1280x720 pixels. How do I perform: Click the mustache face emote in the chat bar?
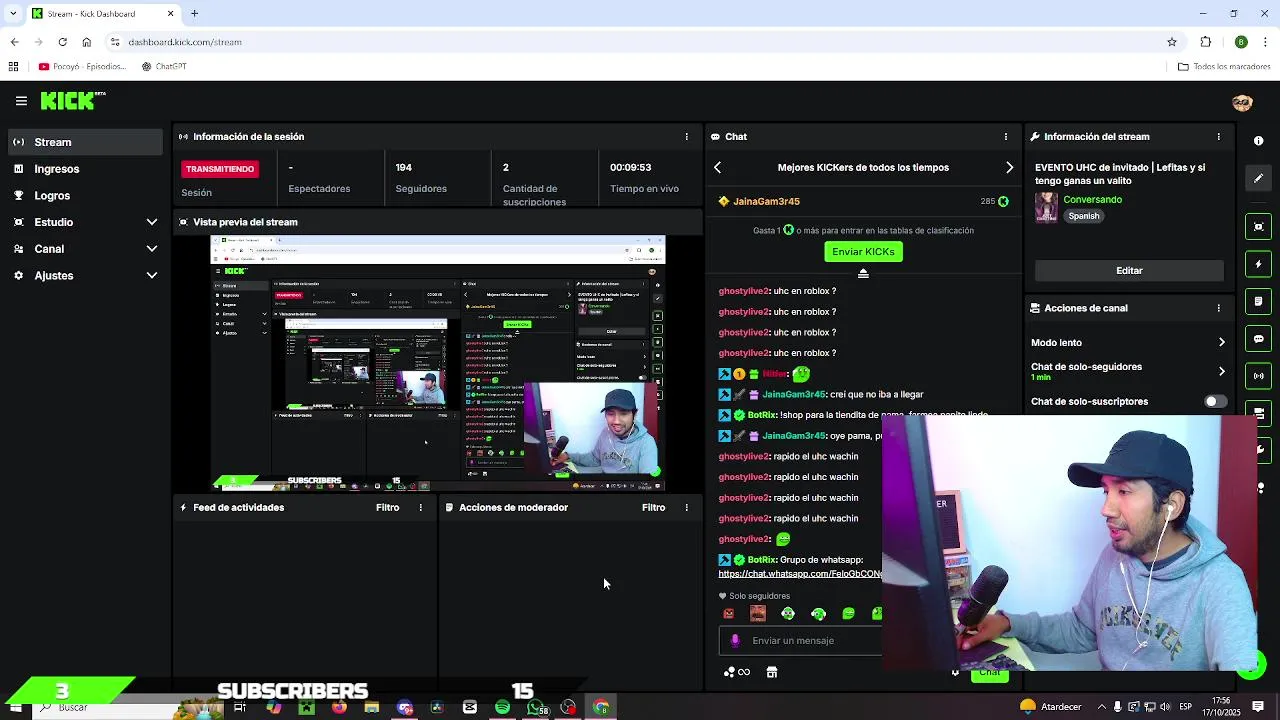[758, 614]
